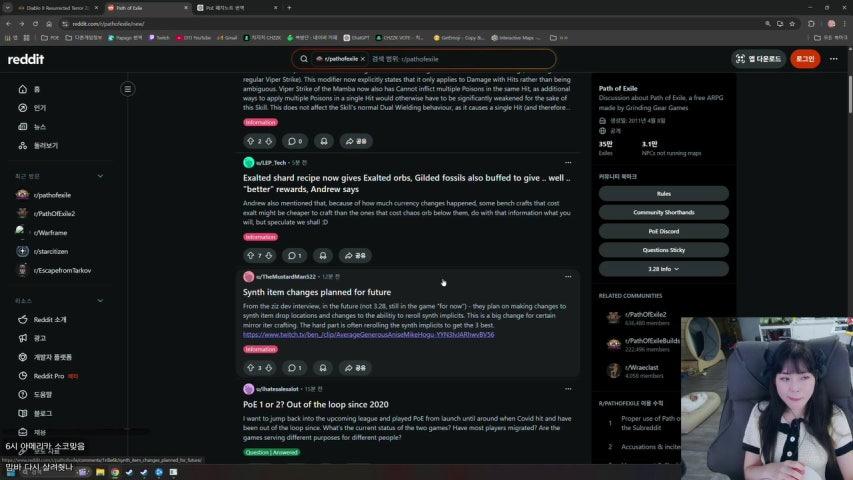
Task: Switch to the third PoE browser tab
Action: pos(237,8)
